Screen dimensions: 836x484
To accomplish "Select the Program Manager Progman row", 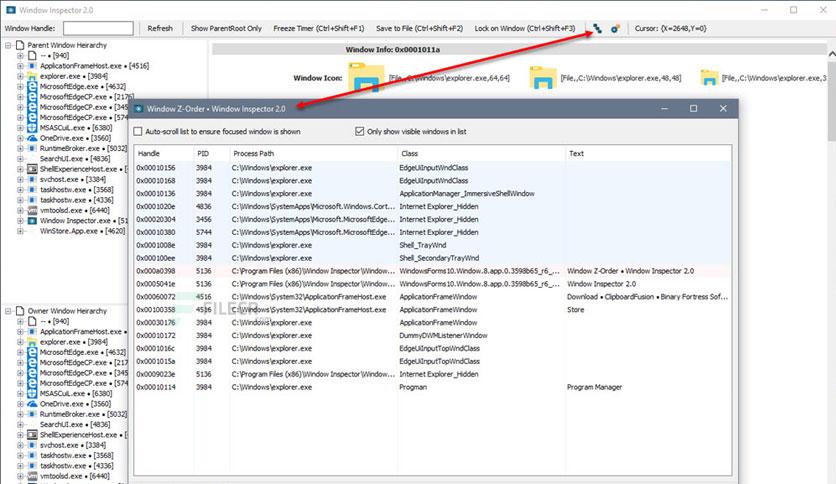I will (x=432, y=387).
